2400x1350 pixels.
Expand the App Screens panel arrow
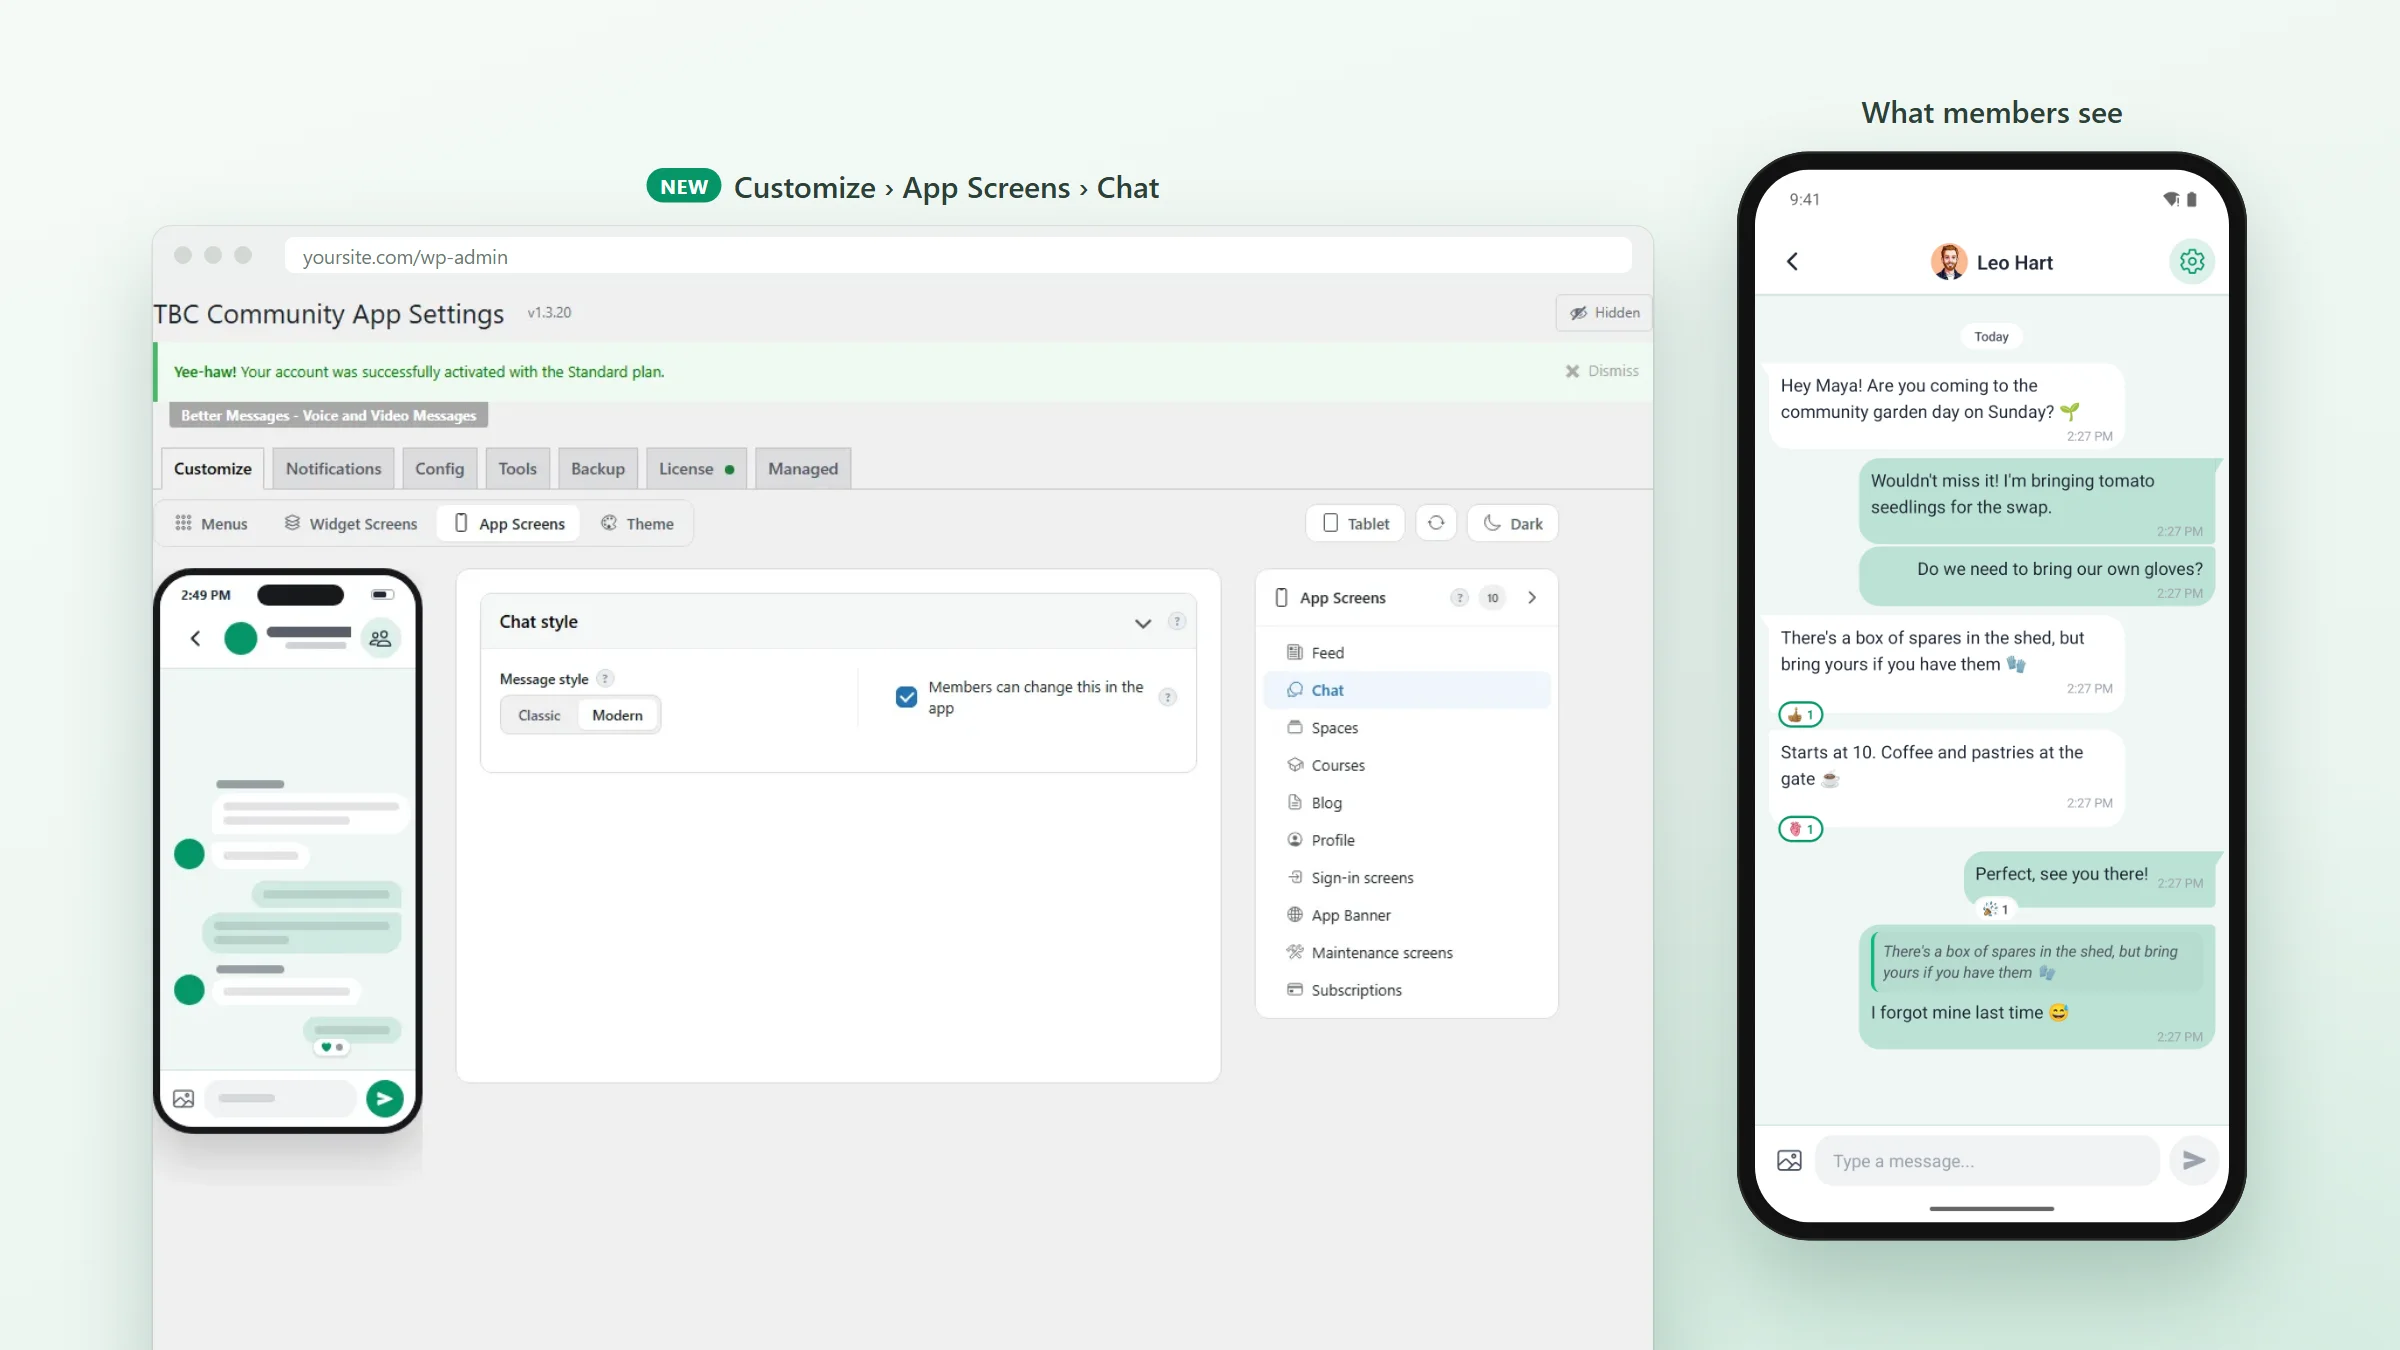[x=1532, y=598]
